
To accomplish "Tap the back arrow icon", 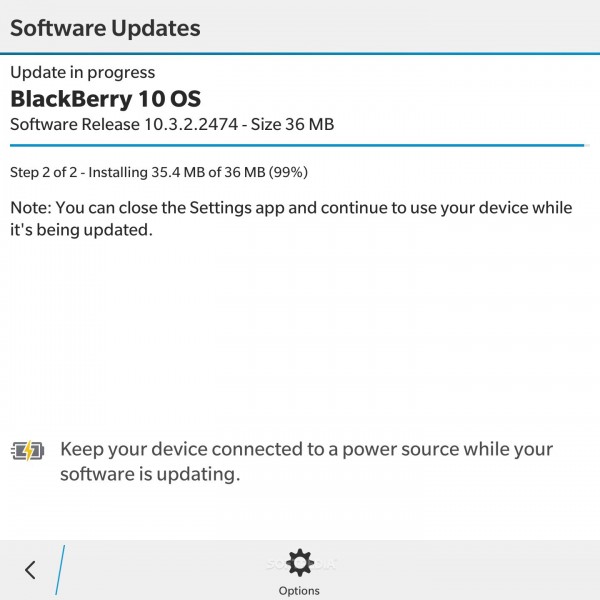I will point(30,570).
